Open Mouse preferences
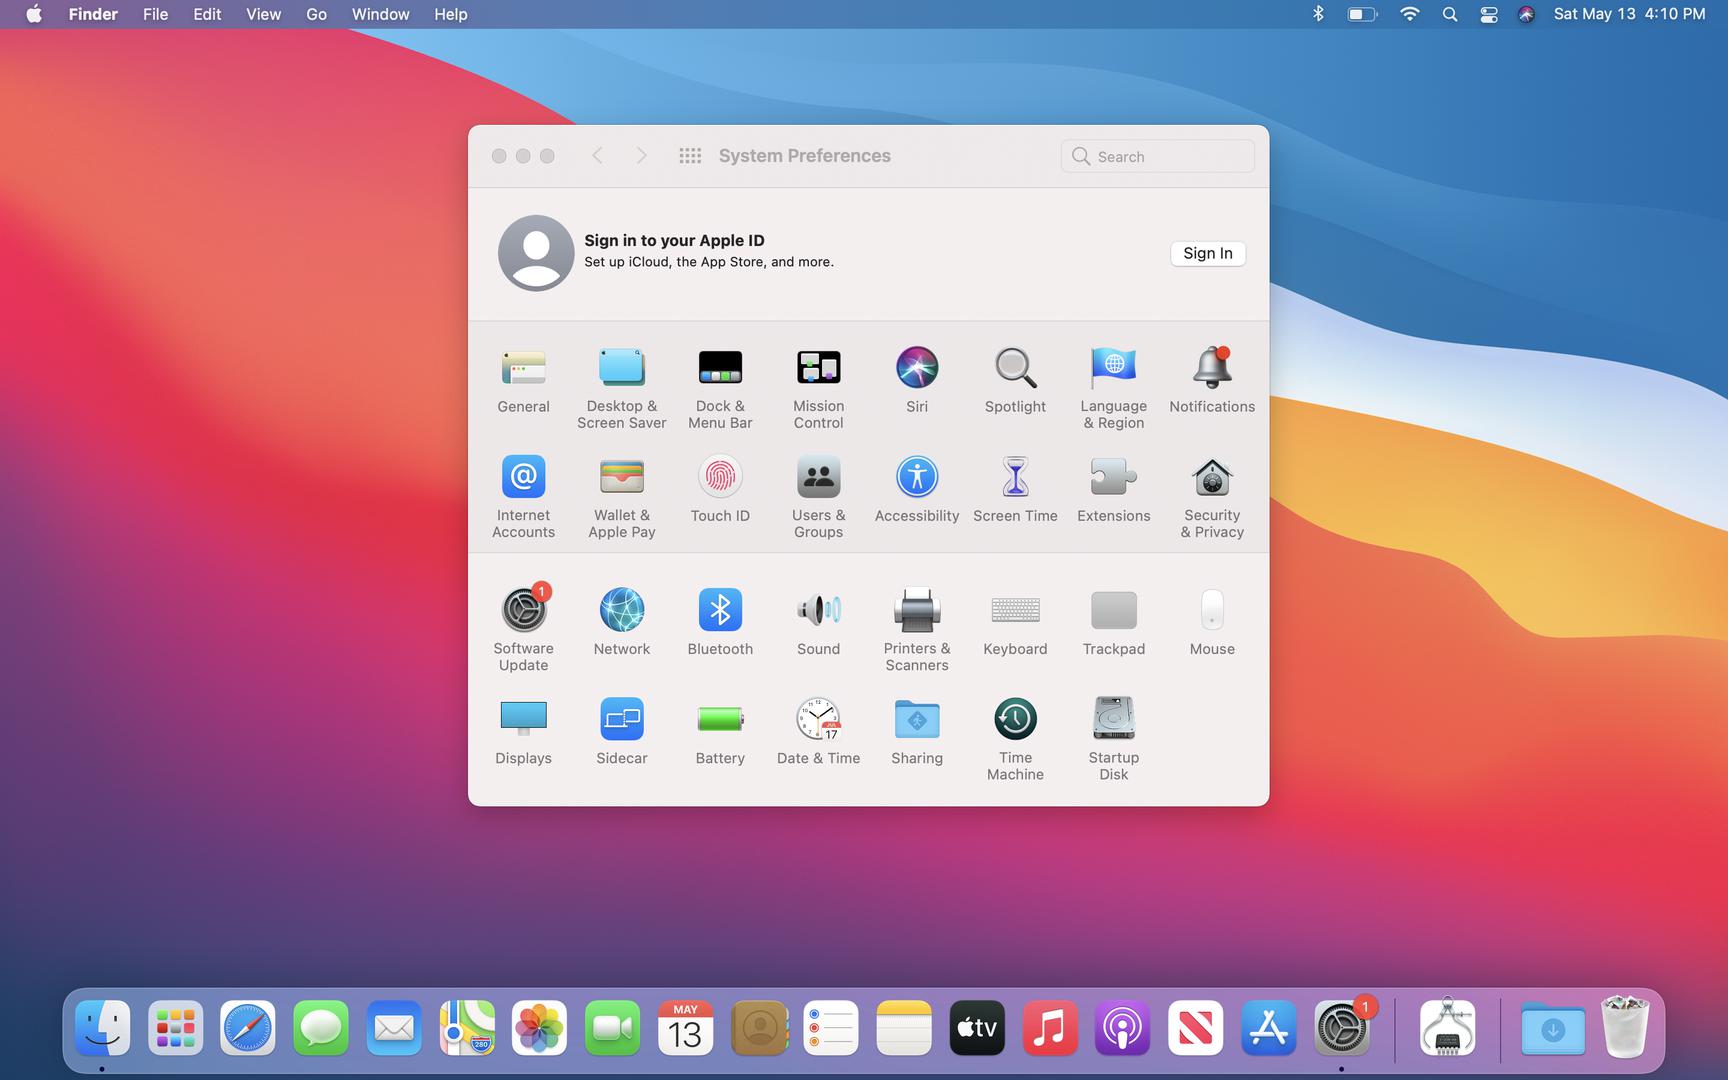The image size is (1728, 1080). (1212, 622)
